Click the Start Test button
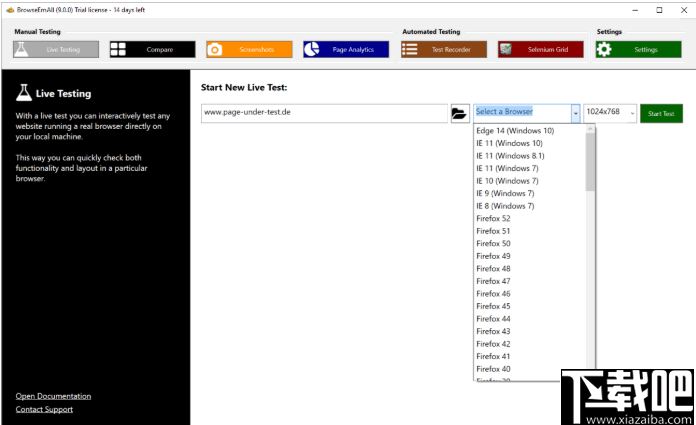Screen dimensions: 696x425 [661, 114]
